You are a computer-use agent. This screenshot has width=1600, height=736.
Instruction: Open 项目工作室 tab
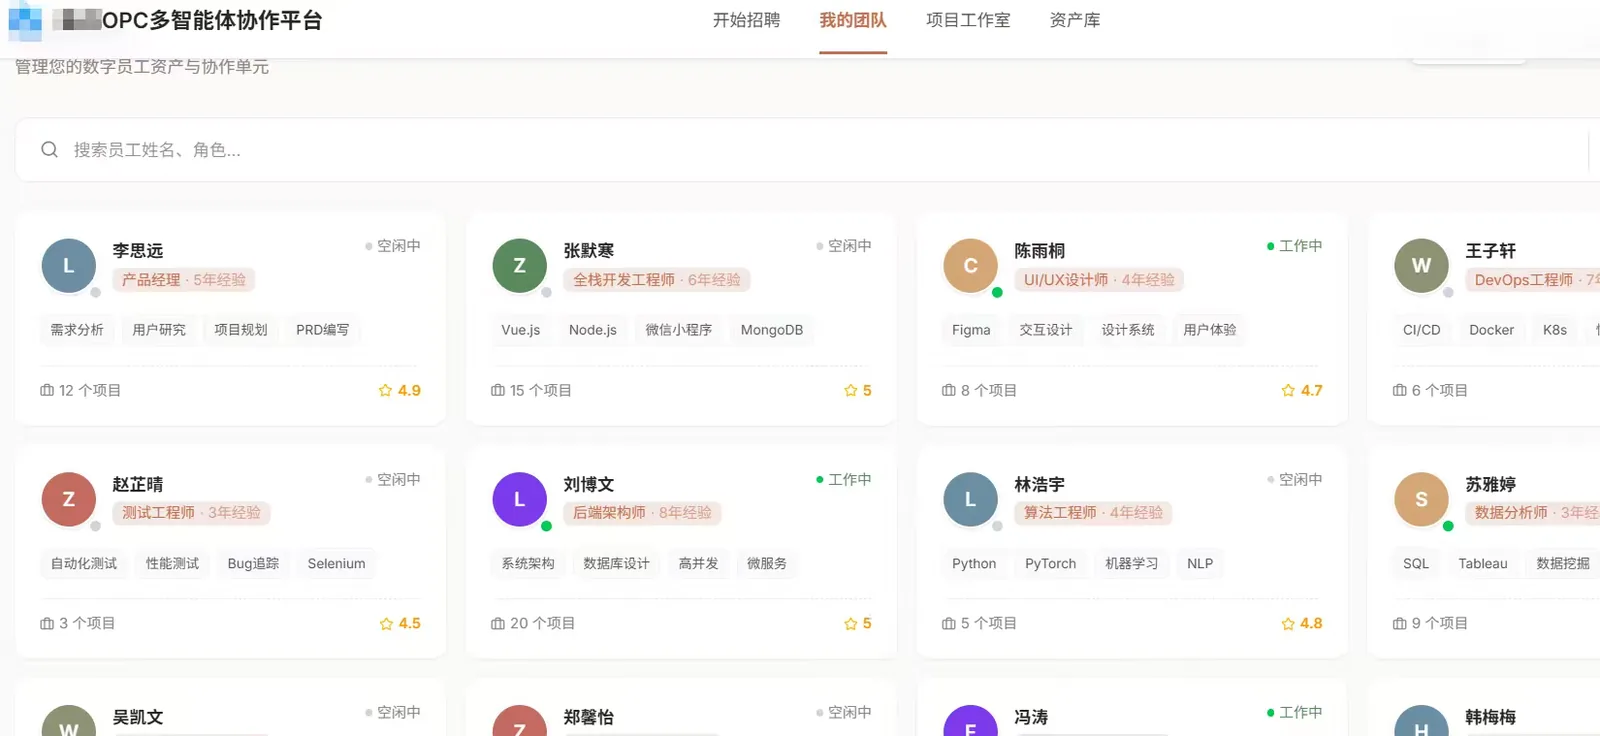pyautogui.click(x=968, y=20)
